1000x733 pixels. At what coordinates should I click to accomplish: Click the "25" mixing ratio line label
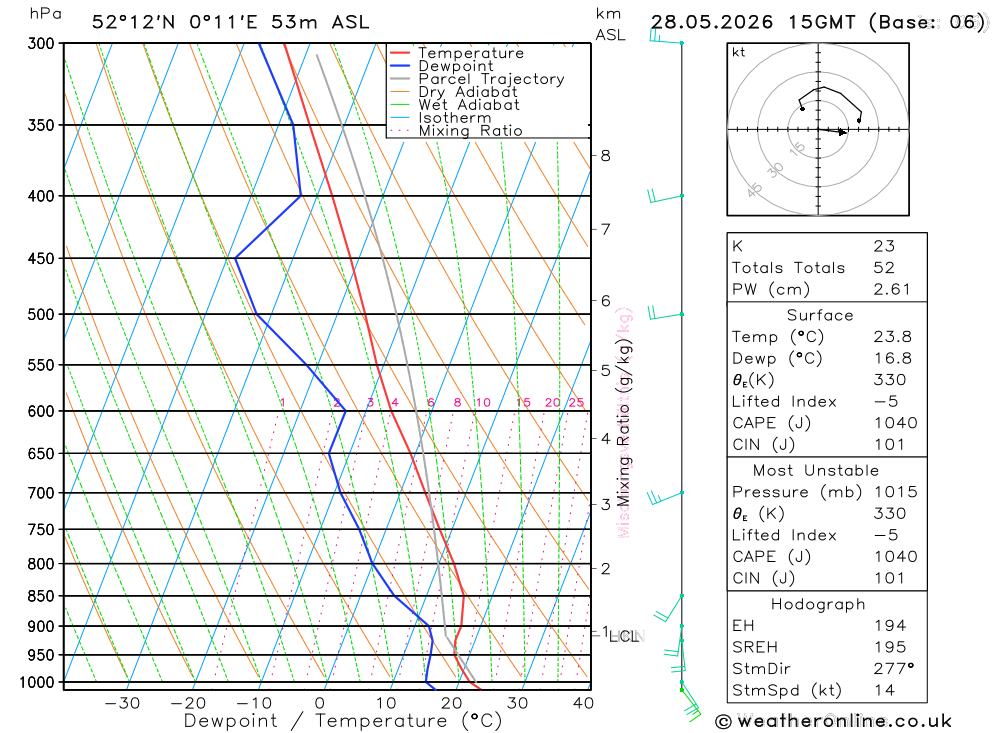577,403
